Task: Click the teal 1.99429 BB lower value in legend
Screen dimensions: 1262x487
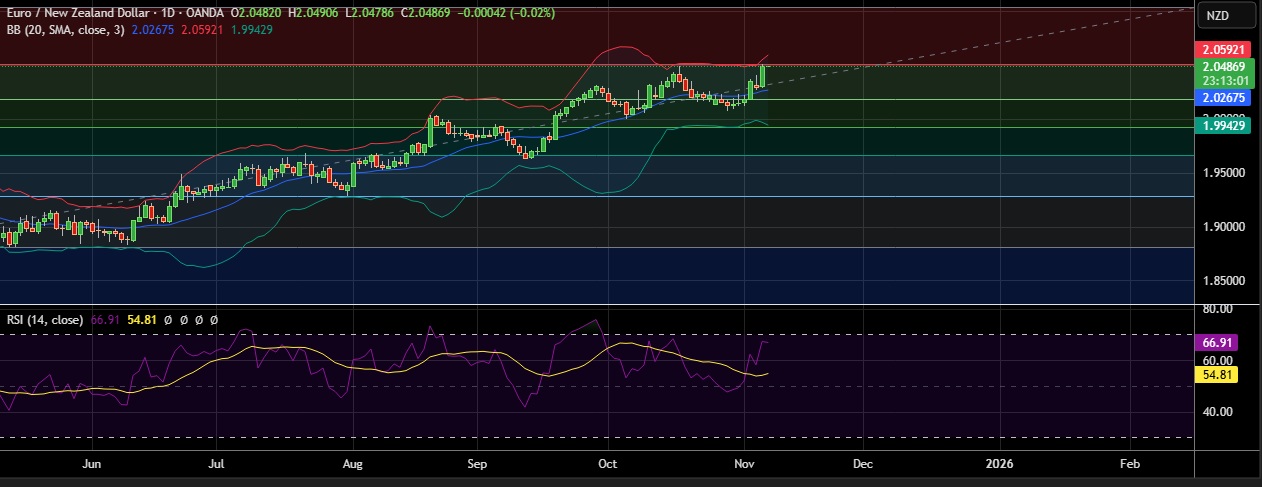Action: coord(251,30)
